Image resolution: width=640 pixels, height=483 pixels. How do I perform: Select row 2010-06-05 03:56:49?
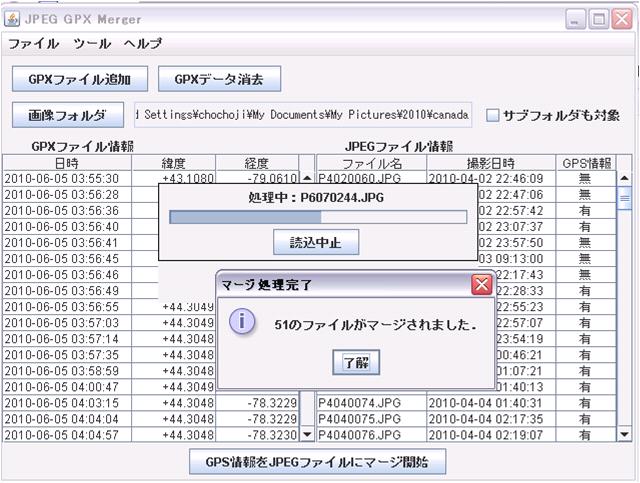click(x=67, y=291)
